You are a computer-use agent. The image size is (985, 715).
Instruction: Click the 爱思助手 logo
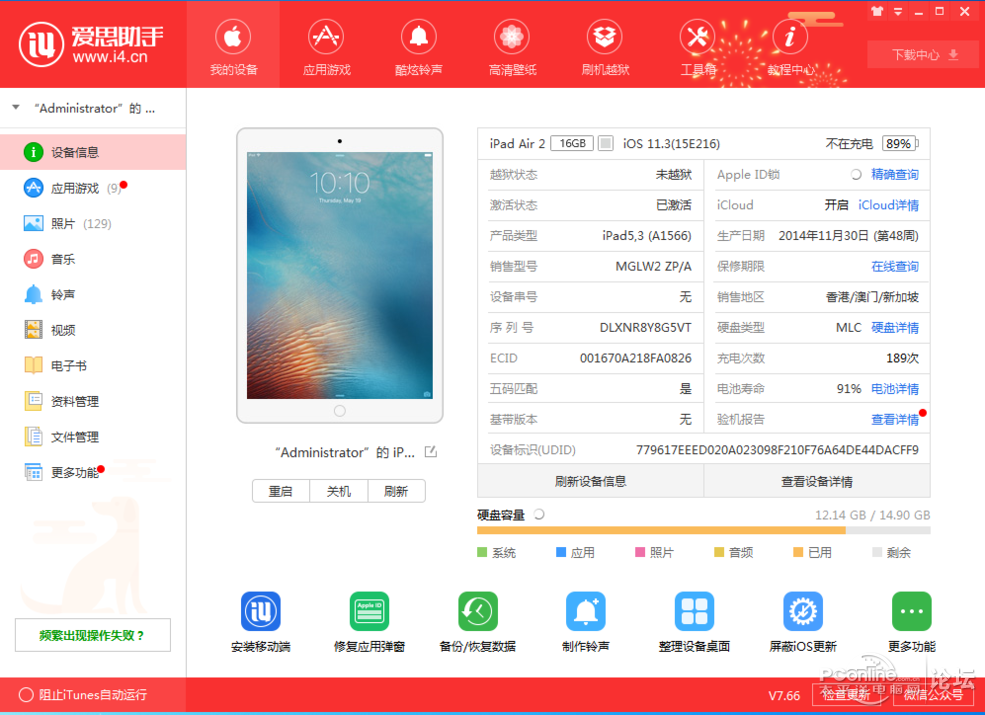[90, 44]
